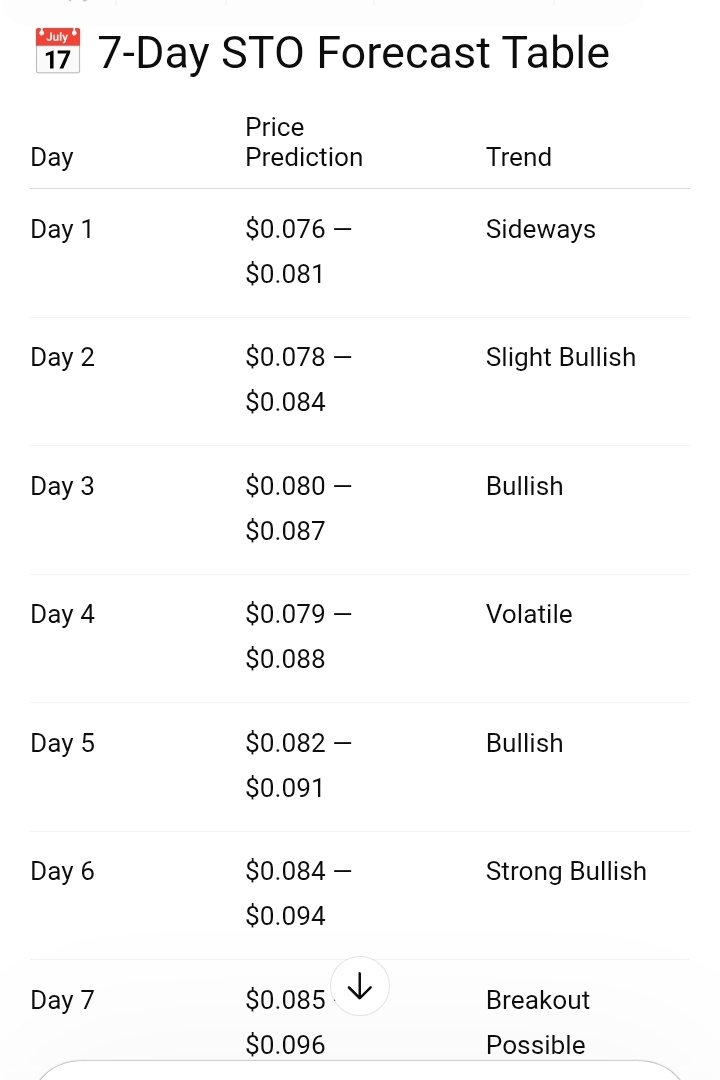This screenshot has width=720, height=1080.
Task: Click the Volatile trend cell
Action: (529, 614)
